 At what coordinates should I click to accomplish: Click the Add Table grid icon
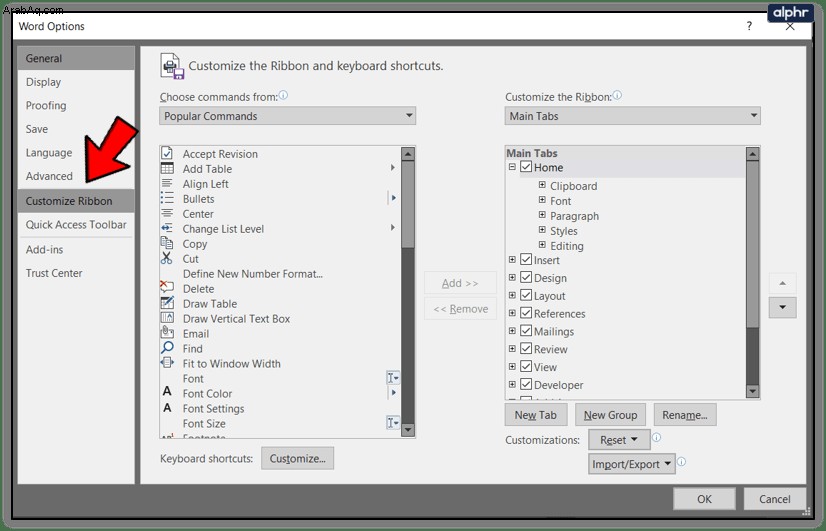(167, 169)
